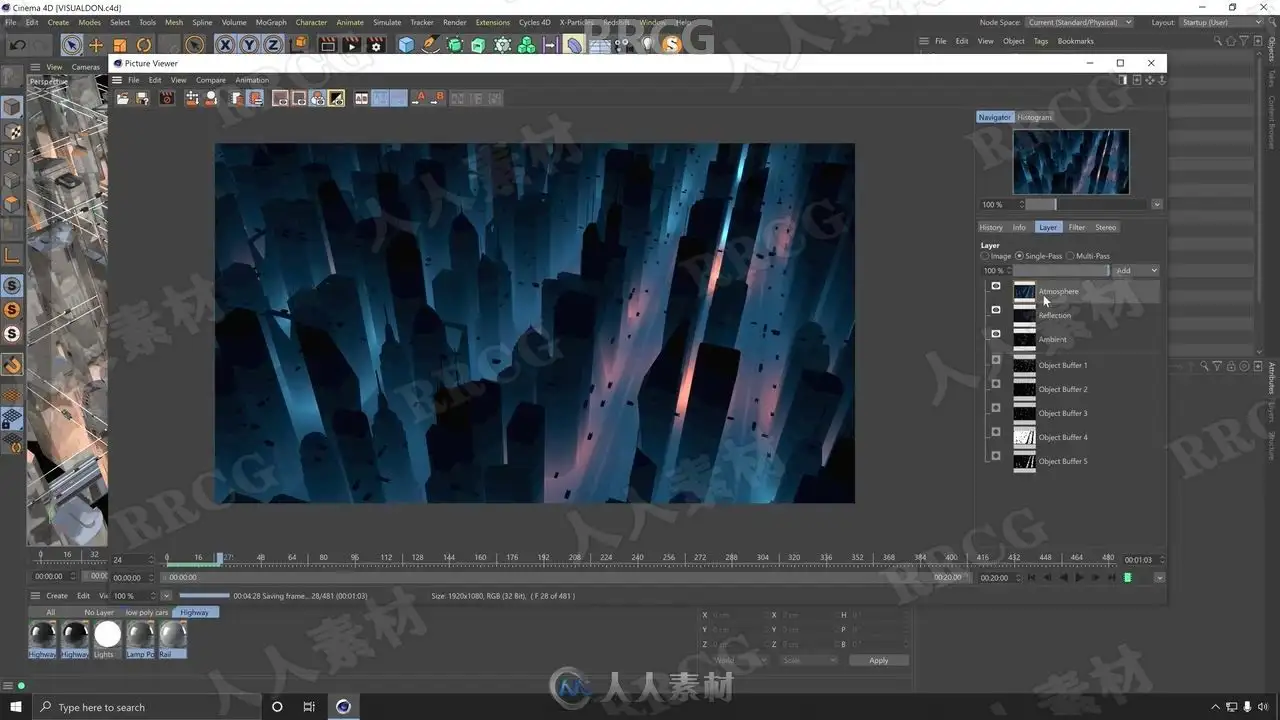Open the Node Space dropdown

(x=1080, y=22)
